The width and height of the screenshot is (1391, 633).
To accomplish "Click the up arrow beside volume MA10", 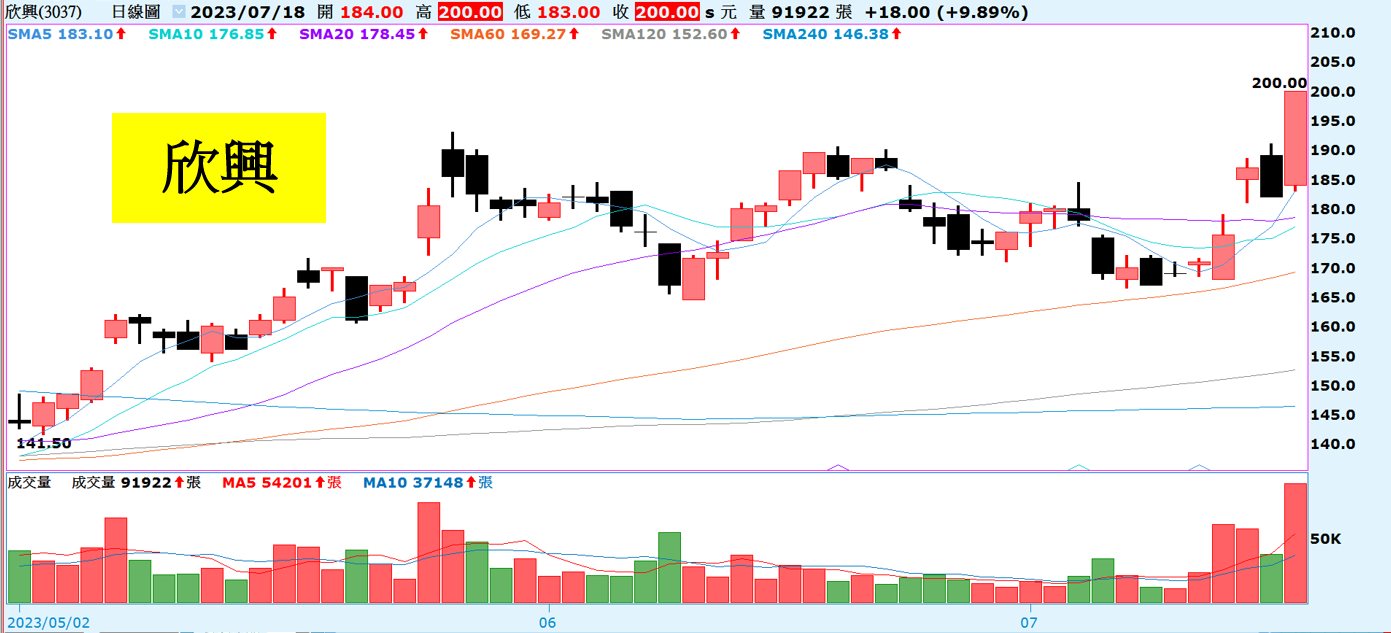I will (471, 483).
